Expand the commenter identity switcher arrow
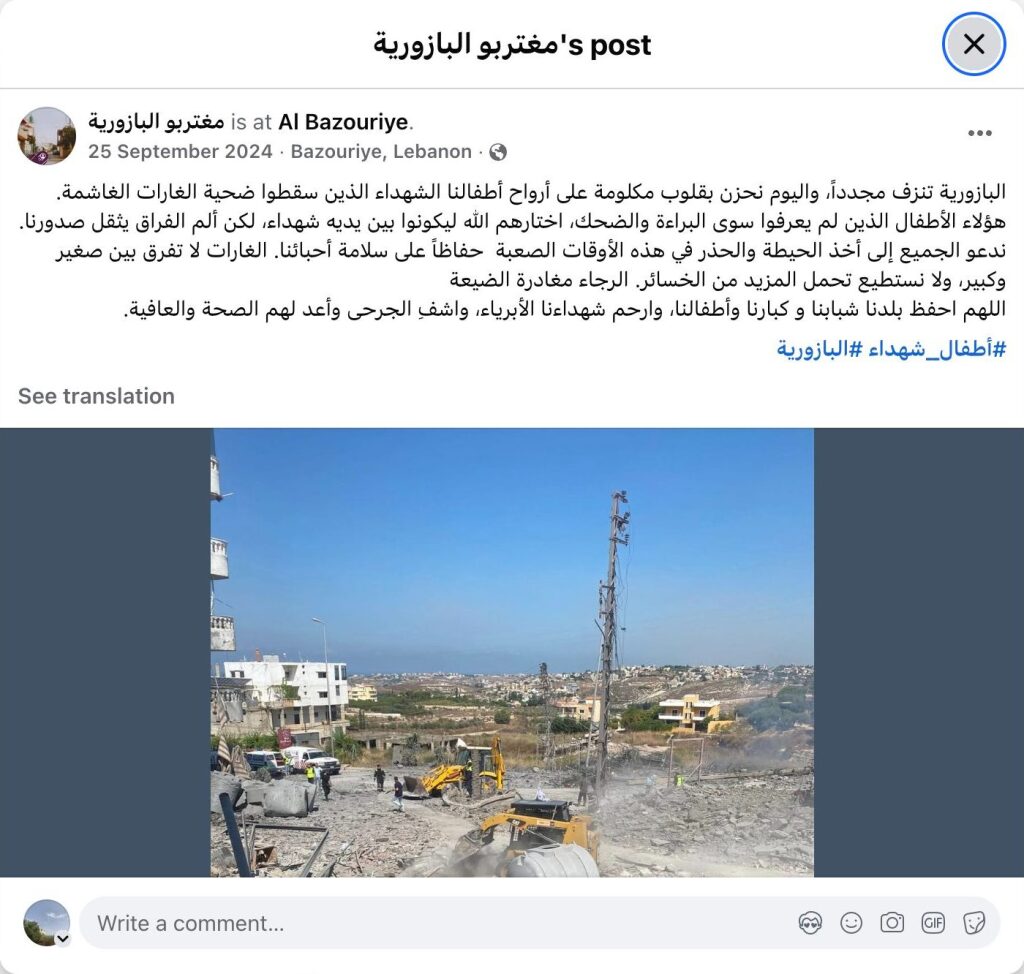The height and width of the screenshot is (974, 1024). (x=63, y=939)
